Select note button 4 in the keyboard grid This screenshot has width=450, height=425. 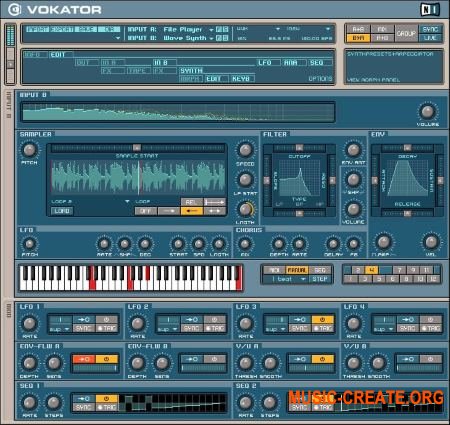372,270
